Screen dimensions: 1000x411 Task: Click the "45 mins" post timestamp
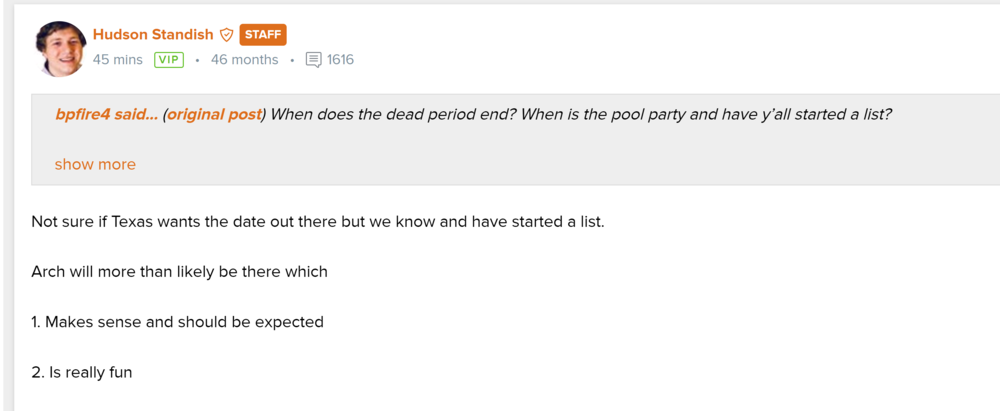118,60
